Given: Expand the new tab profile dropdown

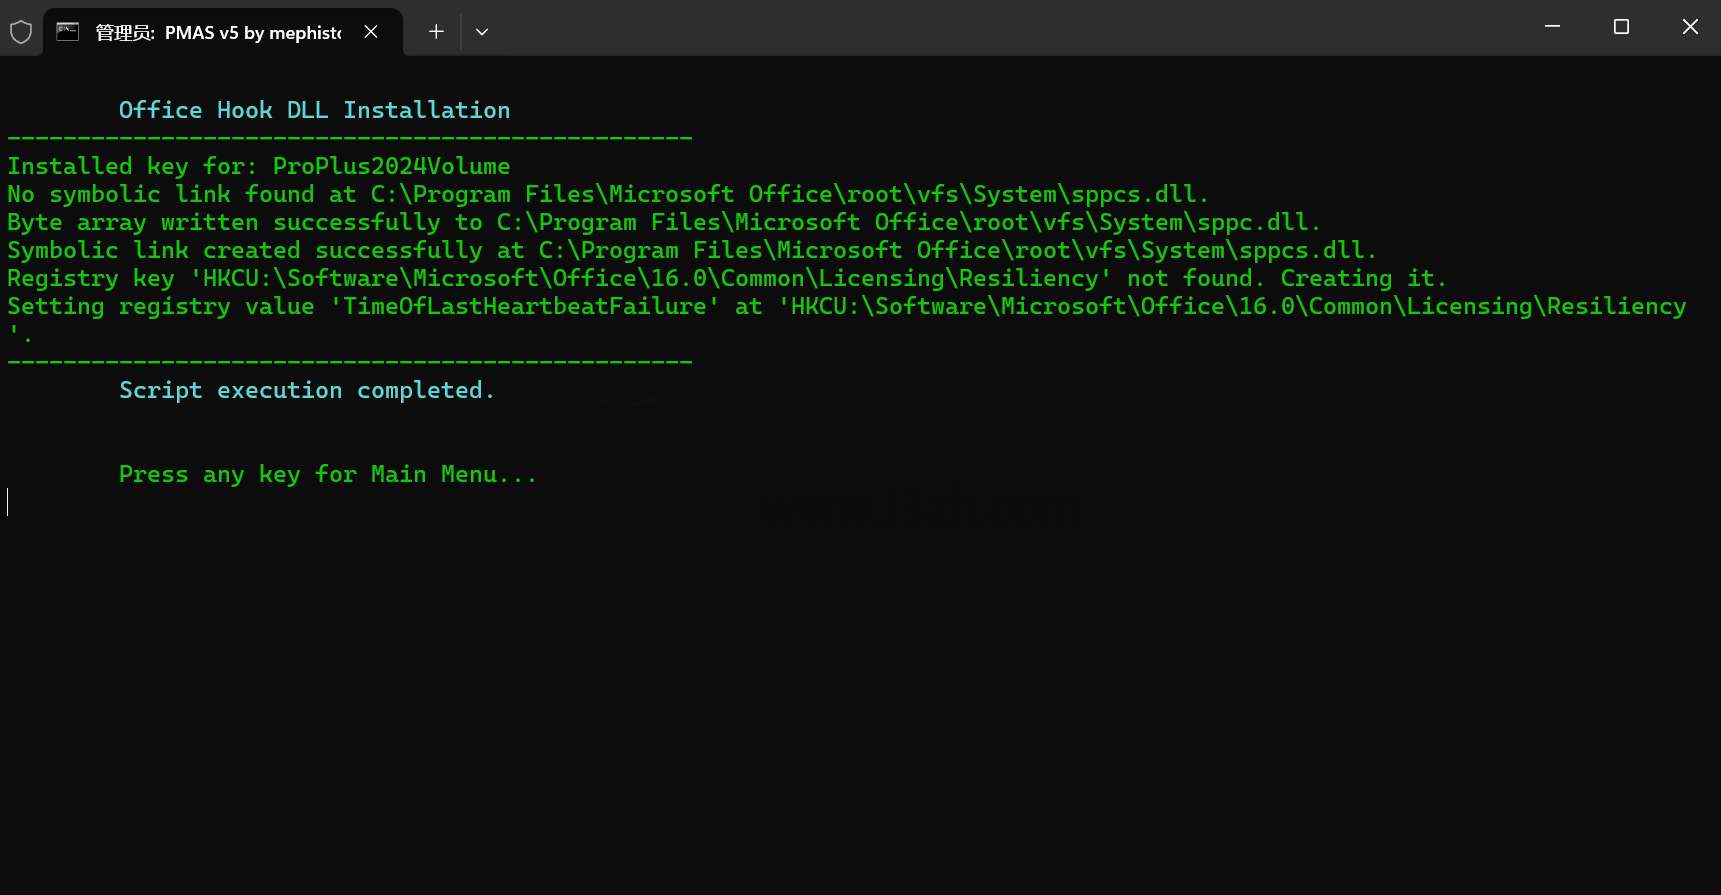Looking at the screenshot, I should point(482,32).
